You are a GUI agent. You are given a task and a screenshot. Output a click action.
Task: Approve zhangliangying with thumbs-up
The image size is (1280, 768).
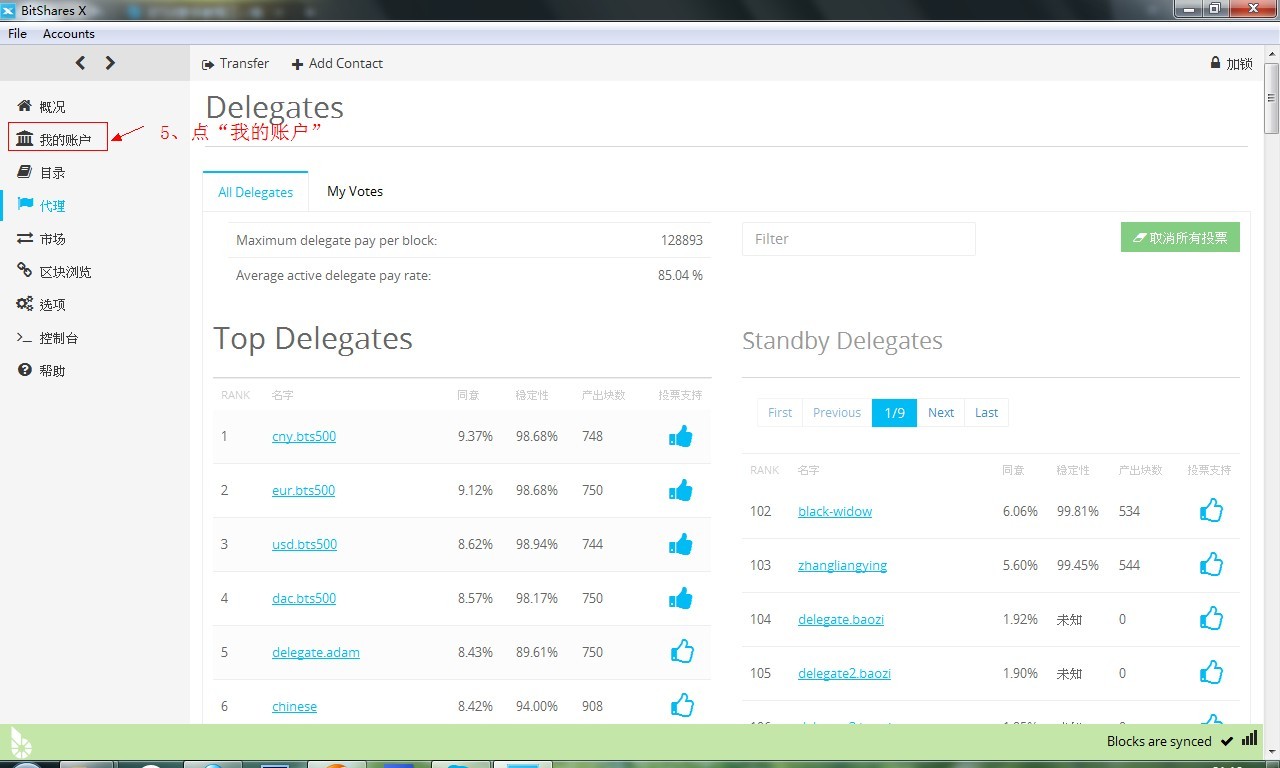pyautogui.click(x=1211, y=564)
